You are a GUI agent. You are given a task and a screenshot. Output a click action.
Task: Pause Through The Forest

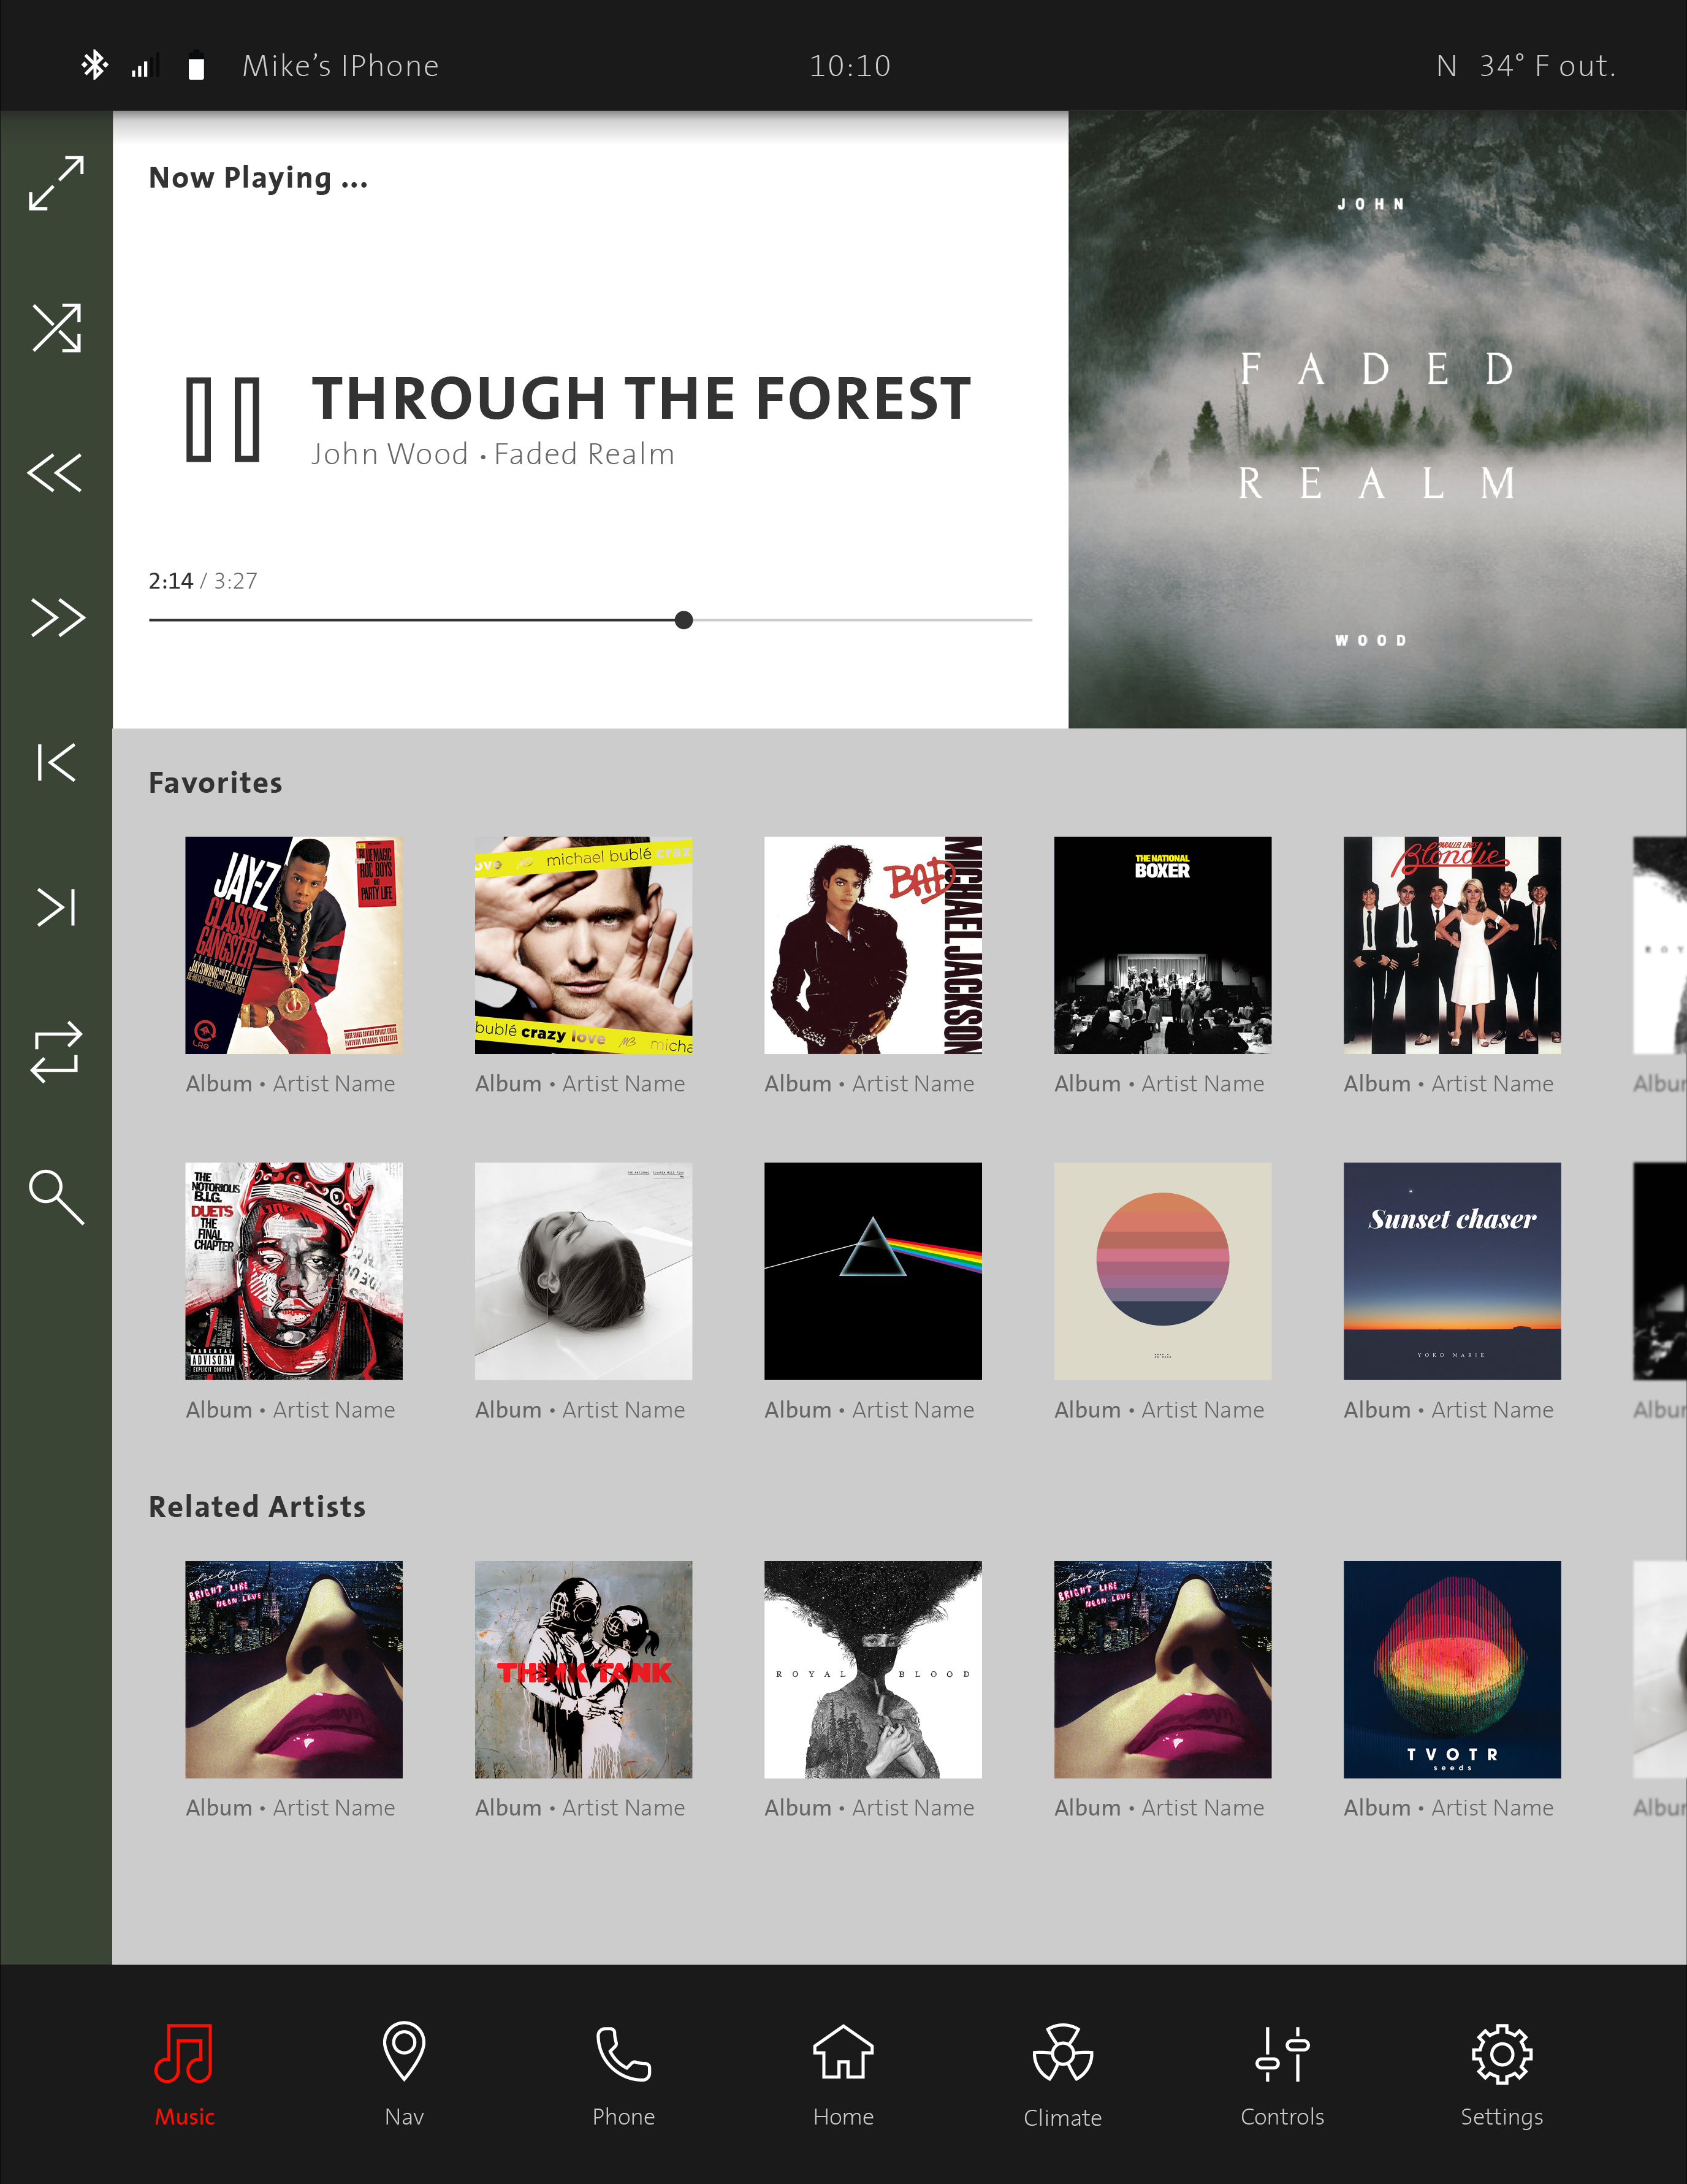pos(223,420)
